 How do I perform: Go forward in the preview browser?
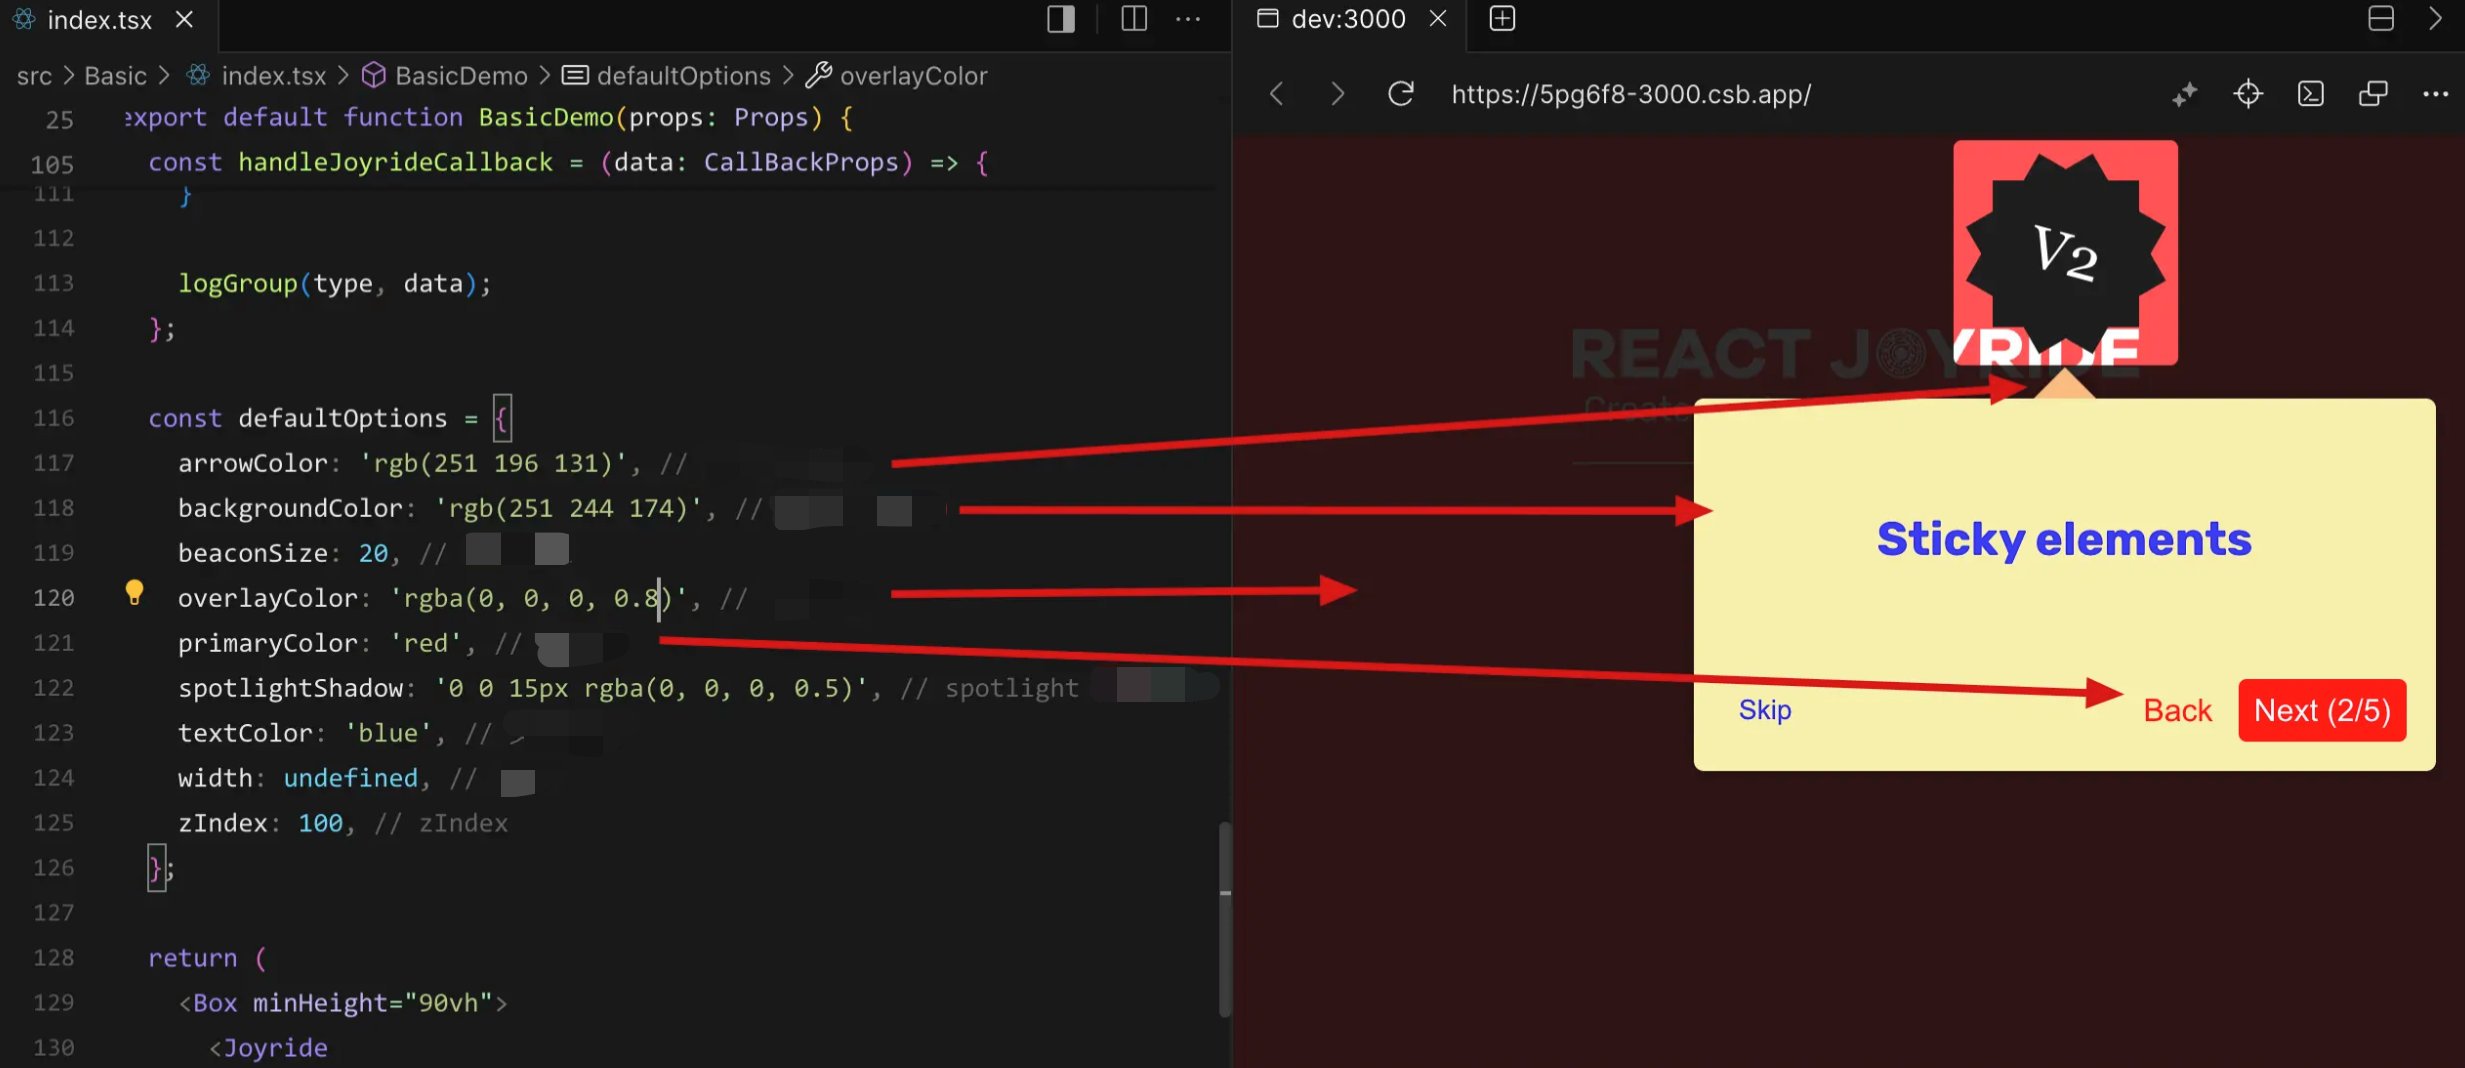1337,94
